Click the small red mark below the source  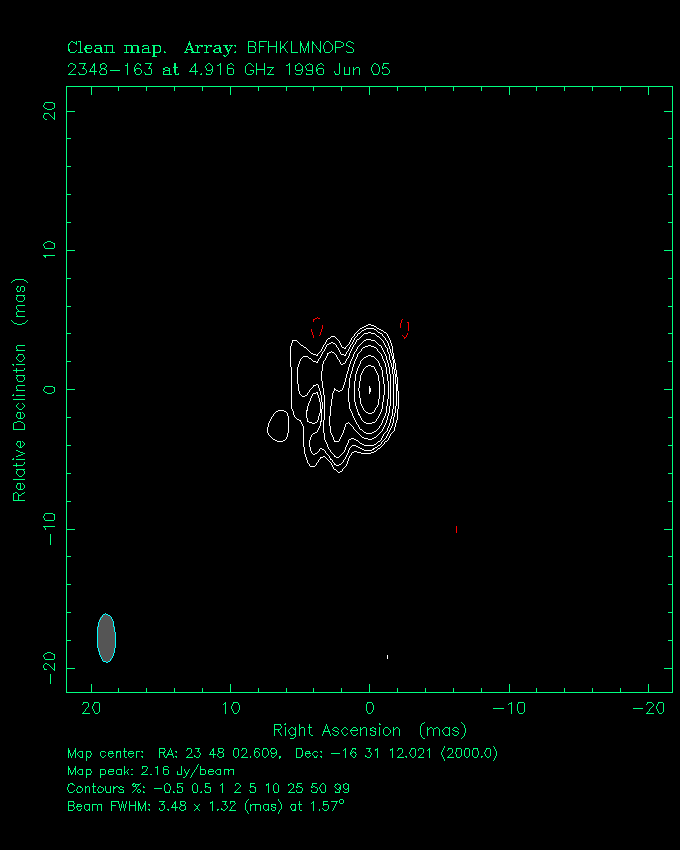(x=456, y=529)
